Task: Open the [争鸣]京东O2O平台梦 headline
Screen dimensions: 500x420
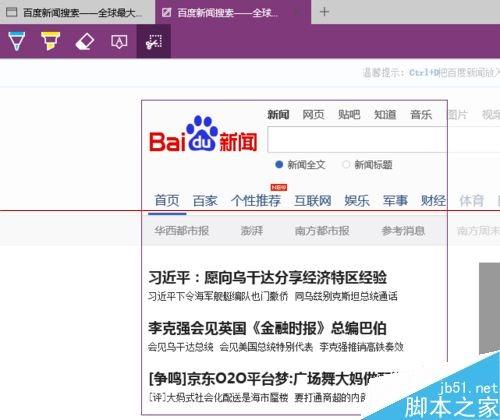Action: pyautogui.click(x=274, y=379)
